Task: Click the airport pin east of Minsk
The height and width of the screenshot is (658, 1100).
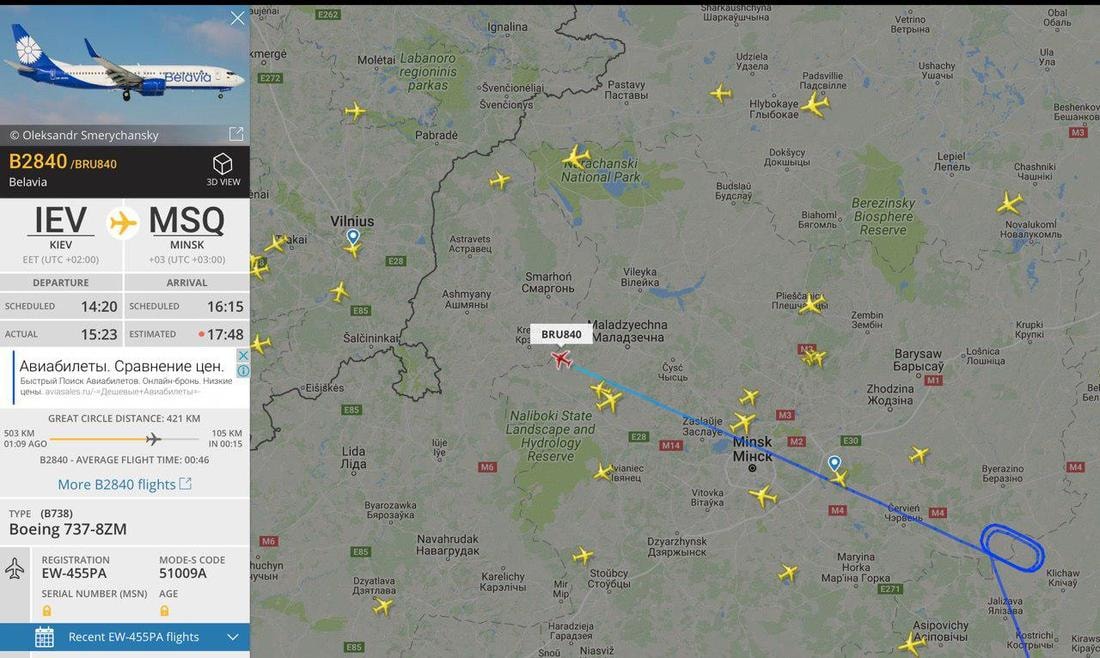Action: click(834, 463)
